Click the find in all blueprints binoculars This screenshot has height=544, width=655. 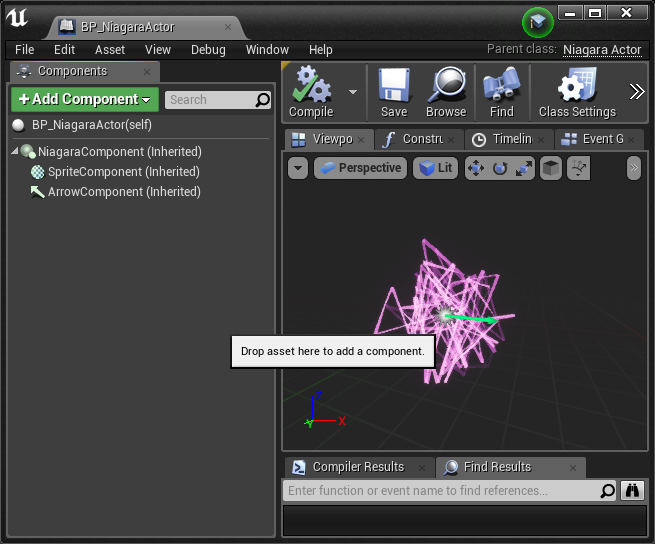(x=632, y=491)
